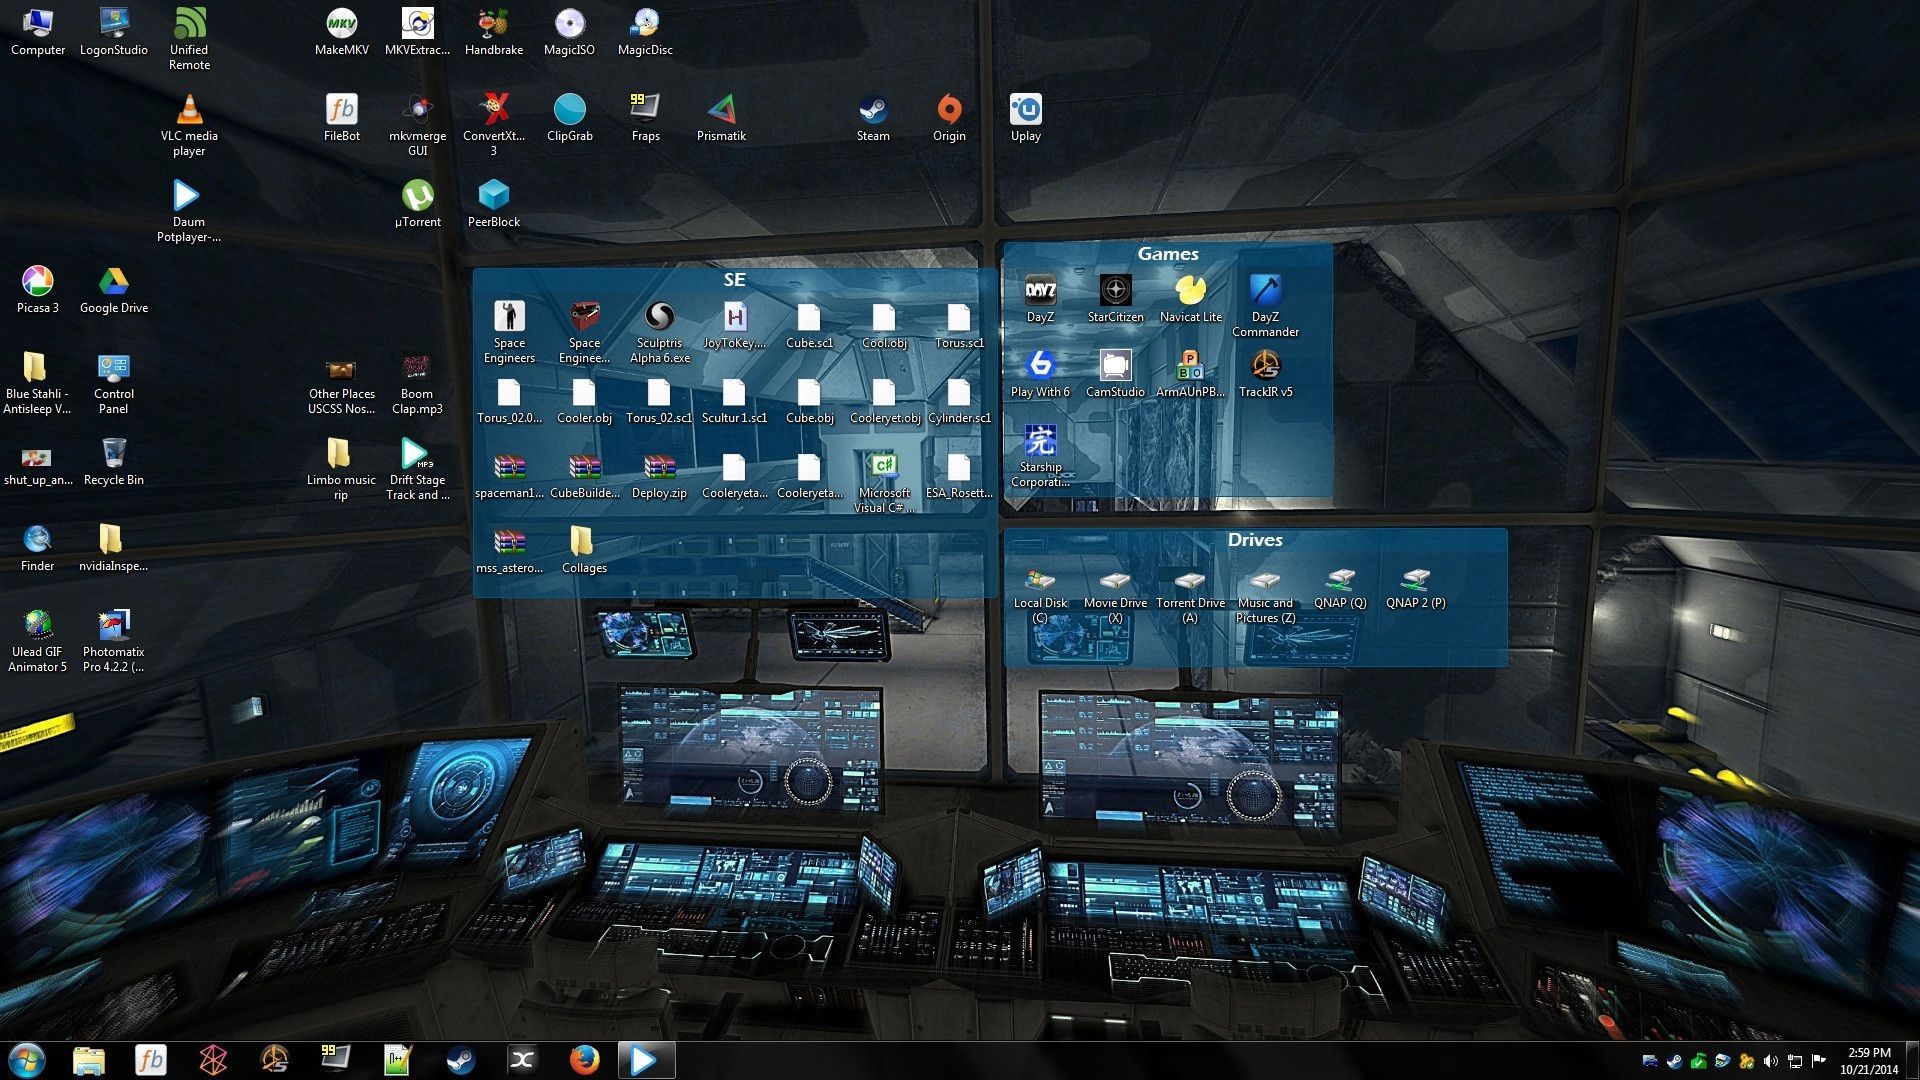Click the Recycle Bin icon
Image resolution: width=1920 pixels, height=1080 pixels.
[113, 454]
